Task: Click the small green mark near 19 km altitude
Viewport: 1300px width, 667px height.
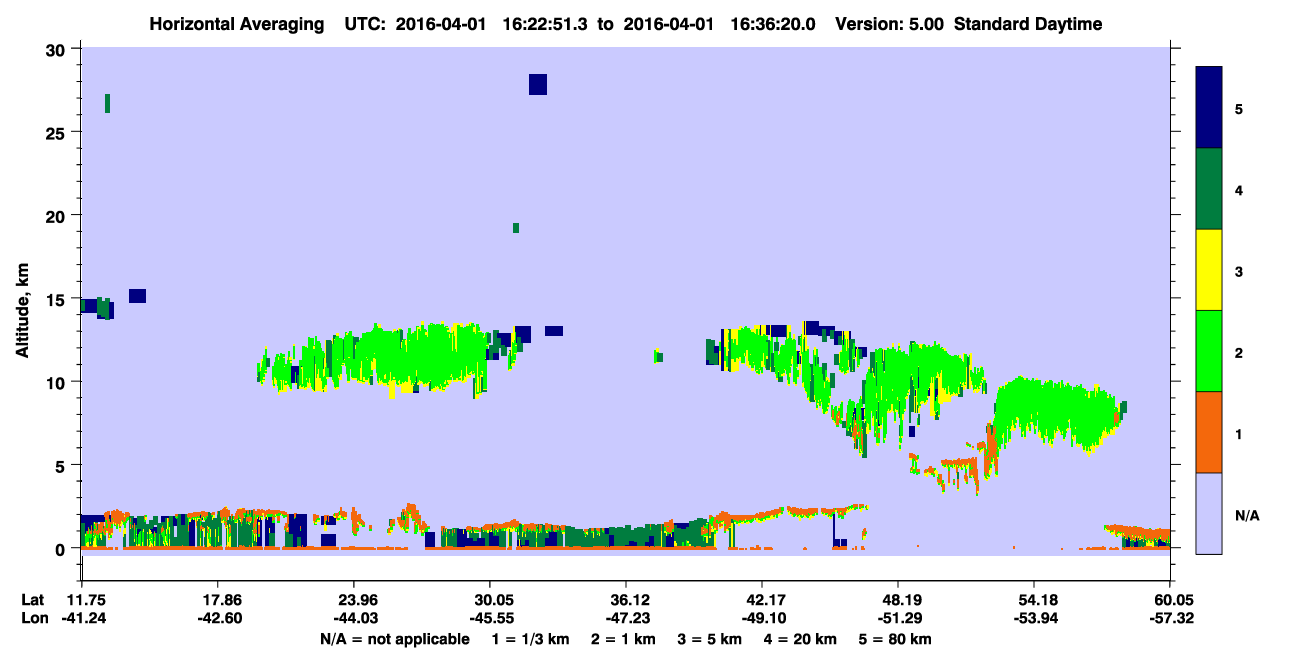Action: [x=516, y=228]
